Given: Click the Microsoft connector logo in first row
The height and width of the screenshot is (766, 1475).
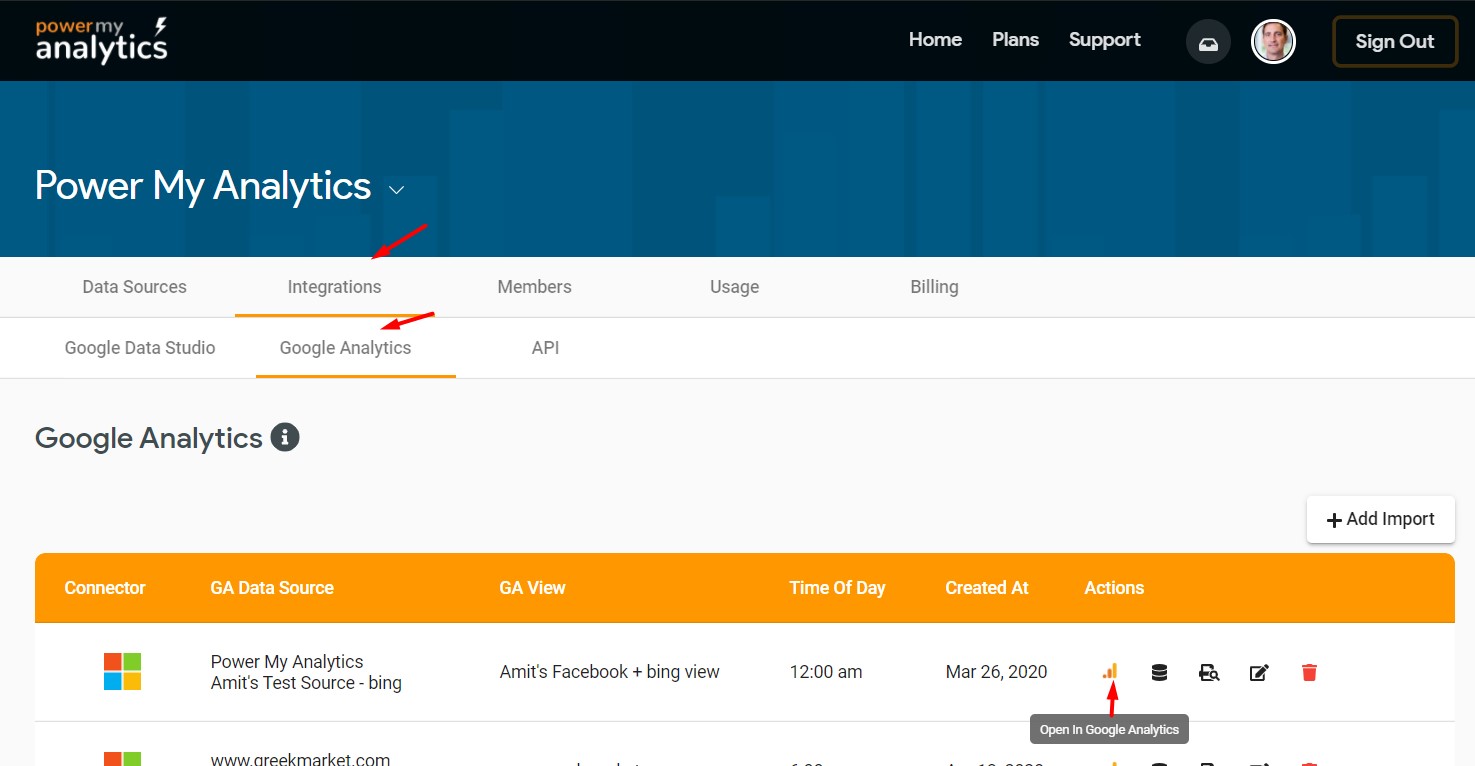Looking at the screenshot, I should click(122, 671).
